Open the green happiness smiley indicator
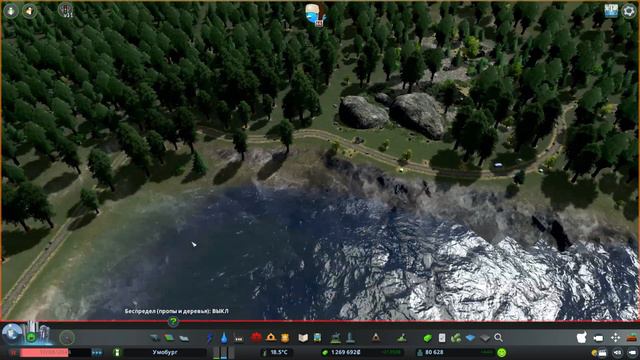 click(502, 352)
